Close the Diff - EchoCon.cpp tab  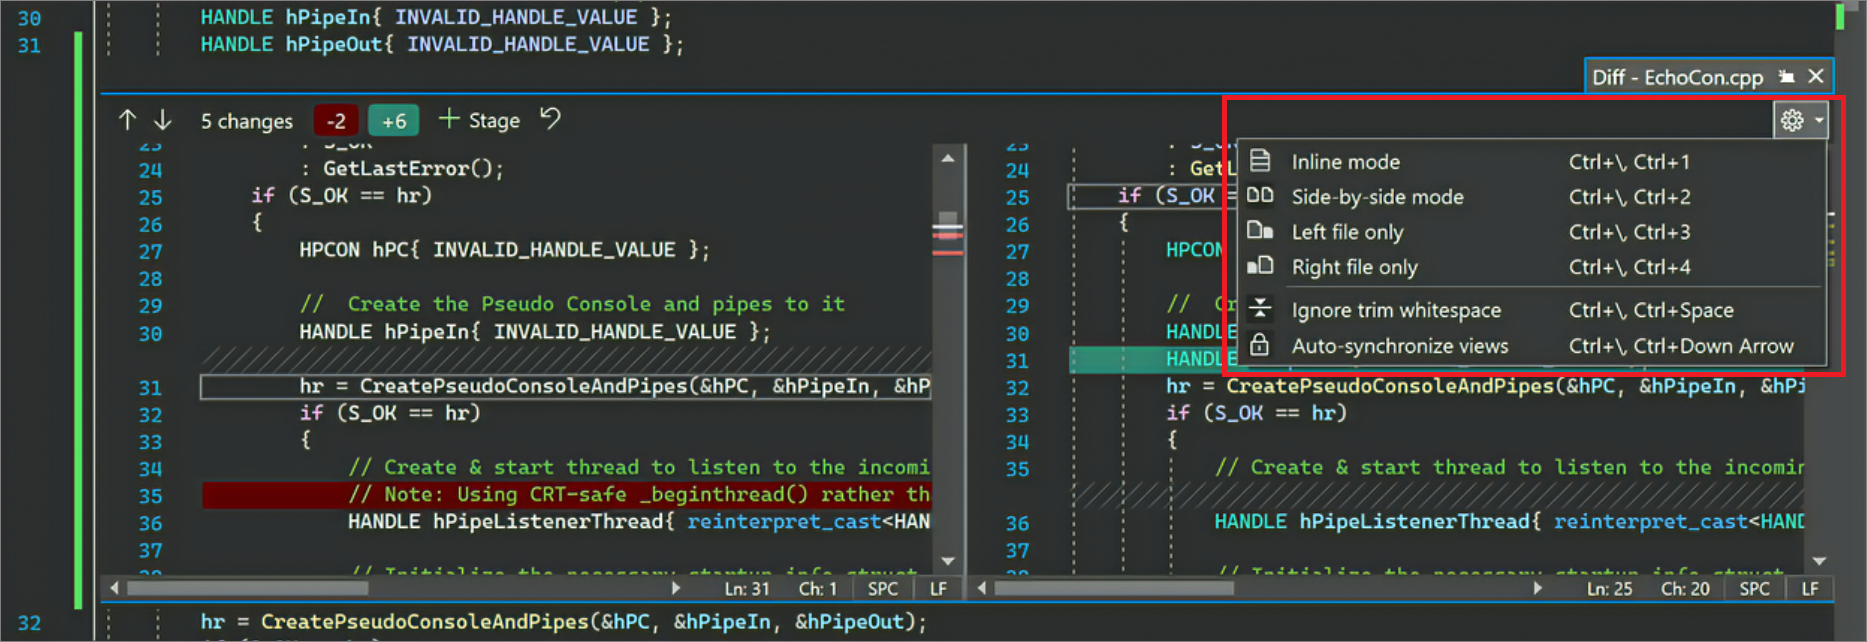1816,77
